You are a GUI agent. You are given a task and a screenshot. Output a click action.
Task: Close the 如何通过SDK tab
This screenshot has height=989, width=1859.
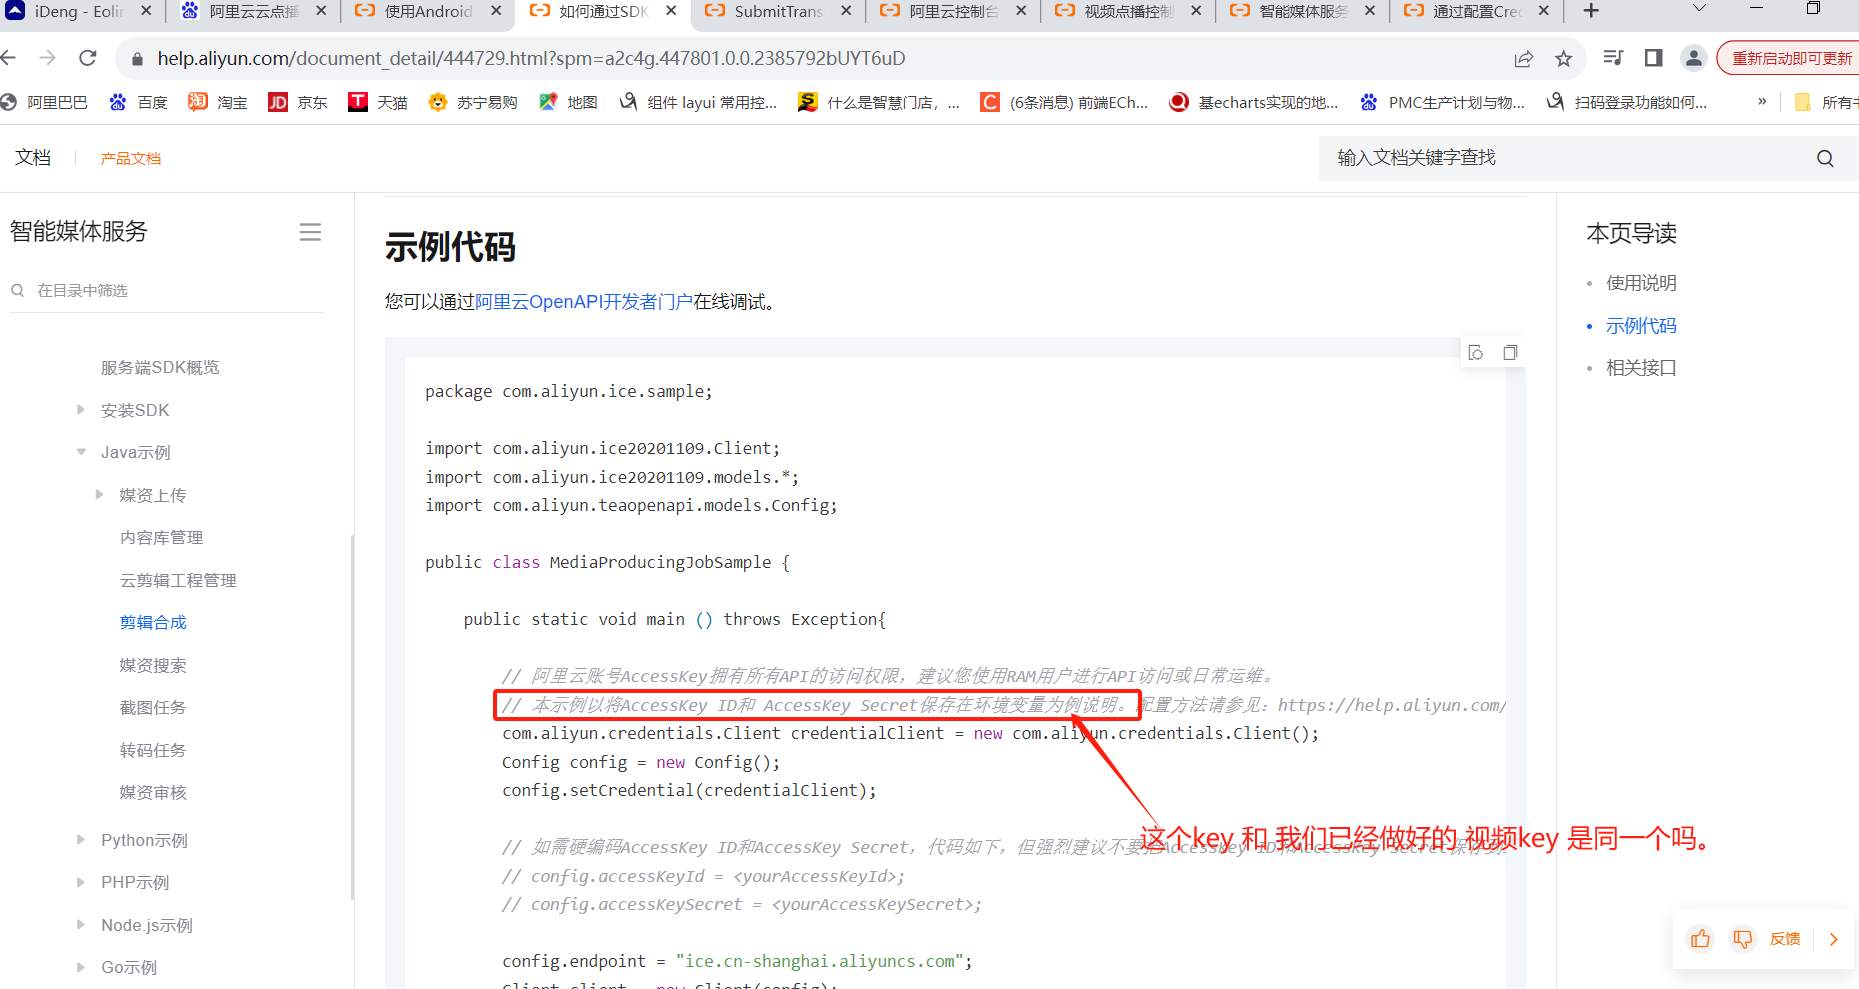click(x=671, y=11)
